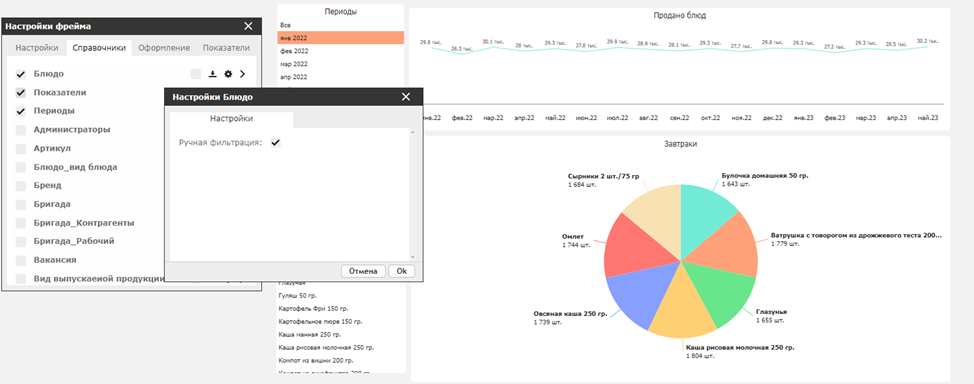Screen dimensions: 974x384
Task: Click the май.23 axis label
Action: [x=928, y=117]
